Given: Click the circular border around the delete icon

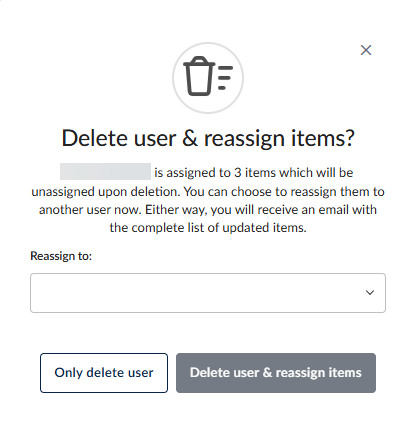Looking at the screenshot, I should click(208, 78).
